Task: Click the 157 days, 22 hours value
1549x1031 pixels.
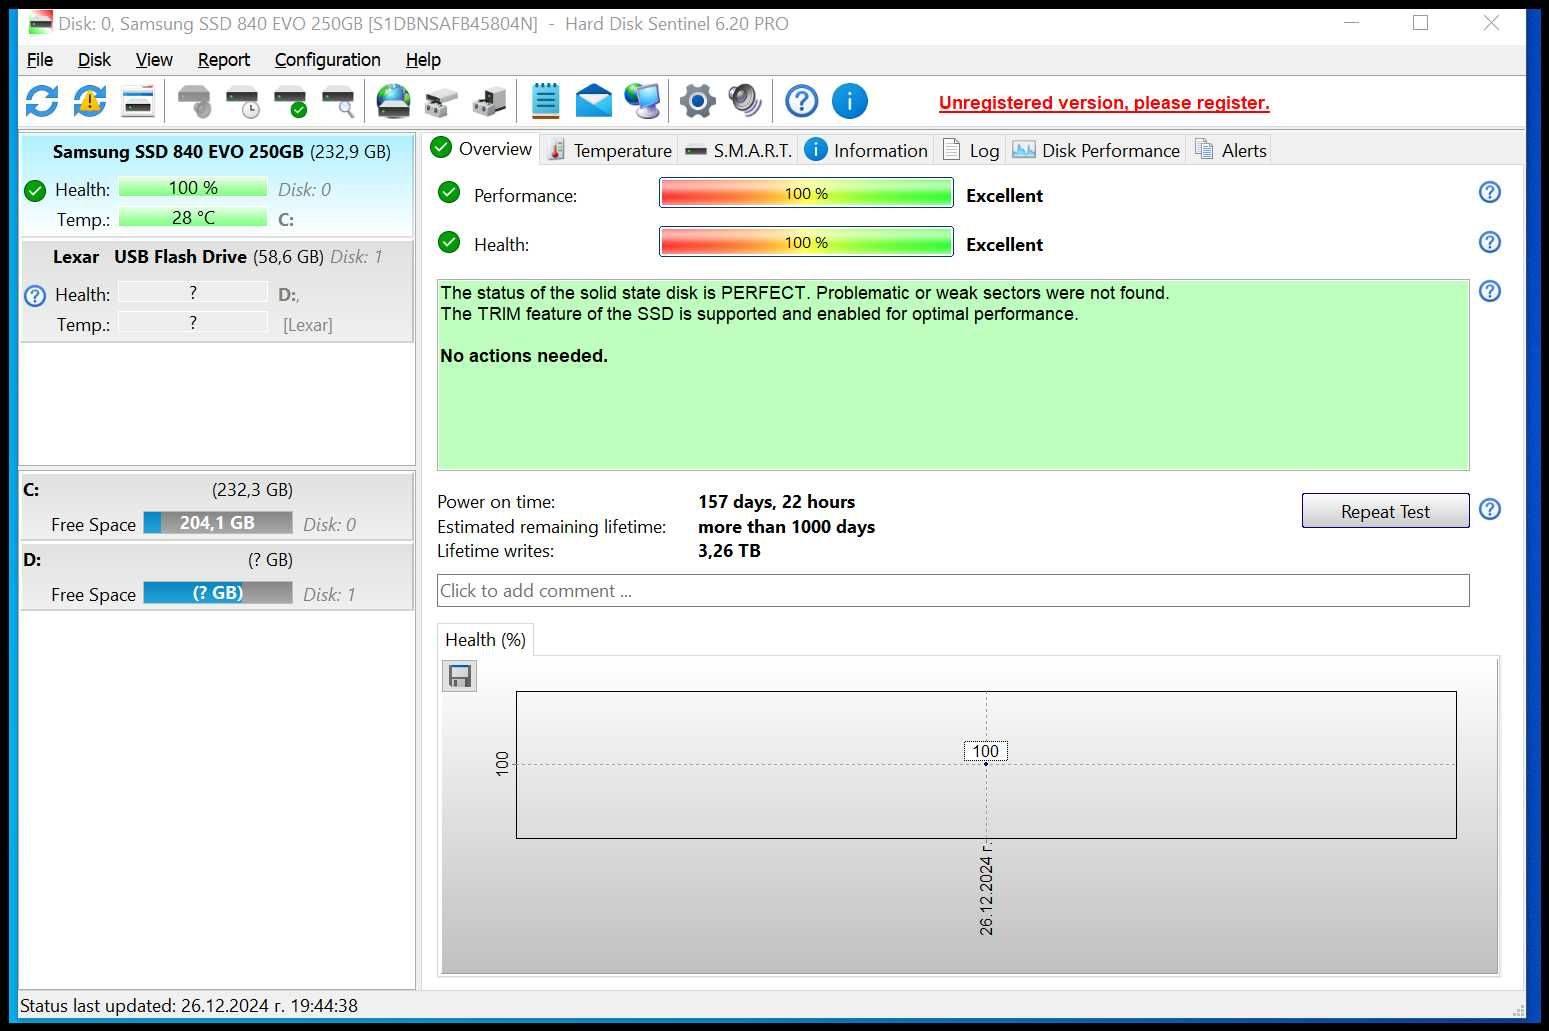Action: pos(776,502)
